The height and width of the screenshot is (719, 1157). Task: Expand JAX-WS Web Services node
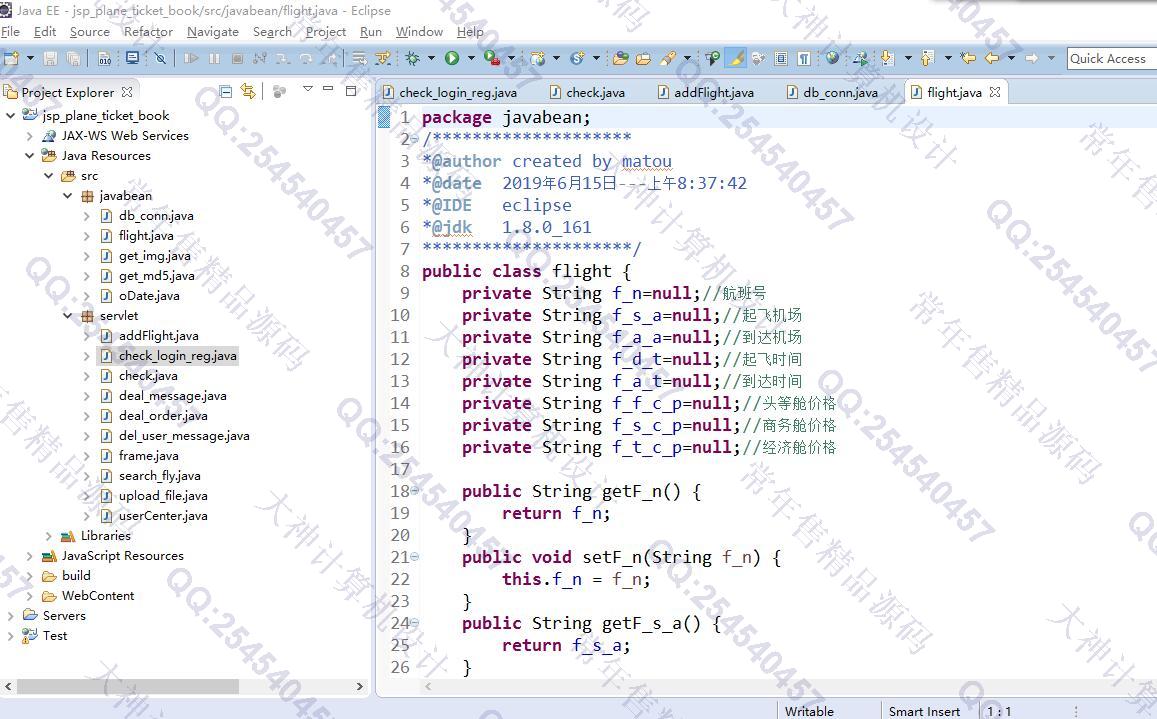point(30,136)
